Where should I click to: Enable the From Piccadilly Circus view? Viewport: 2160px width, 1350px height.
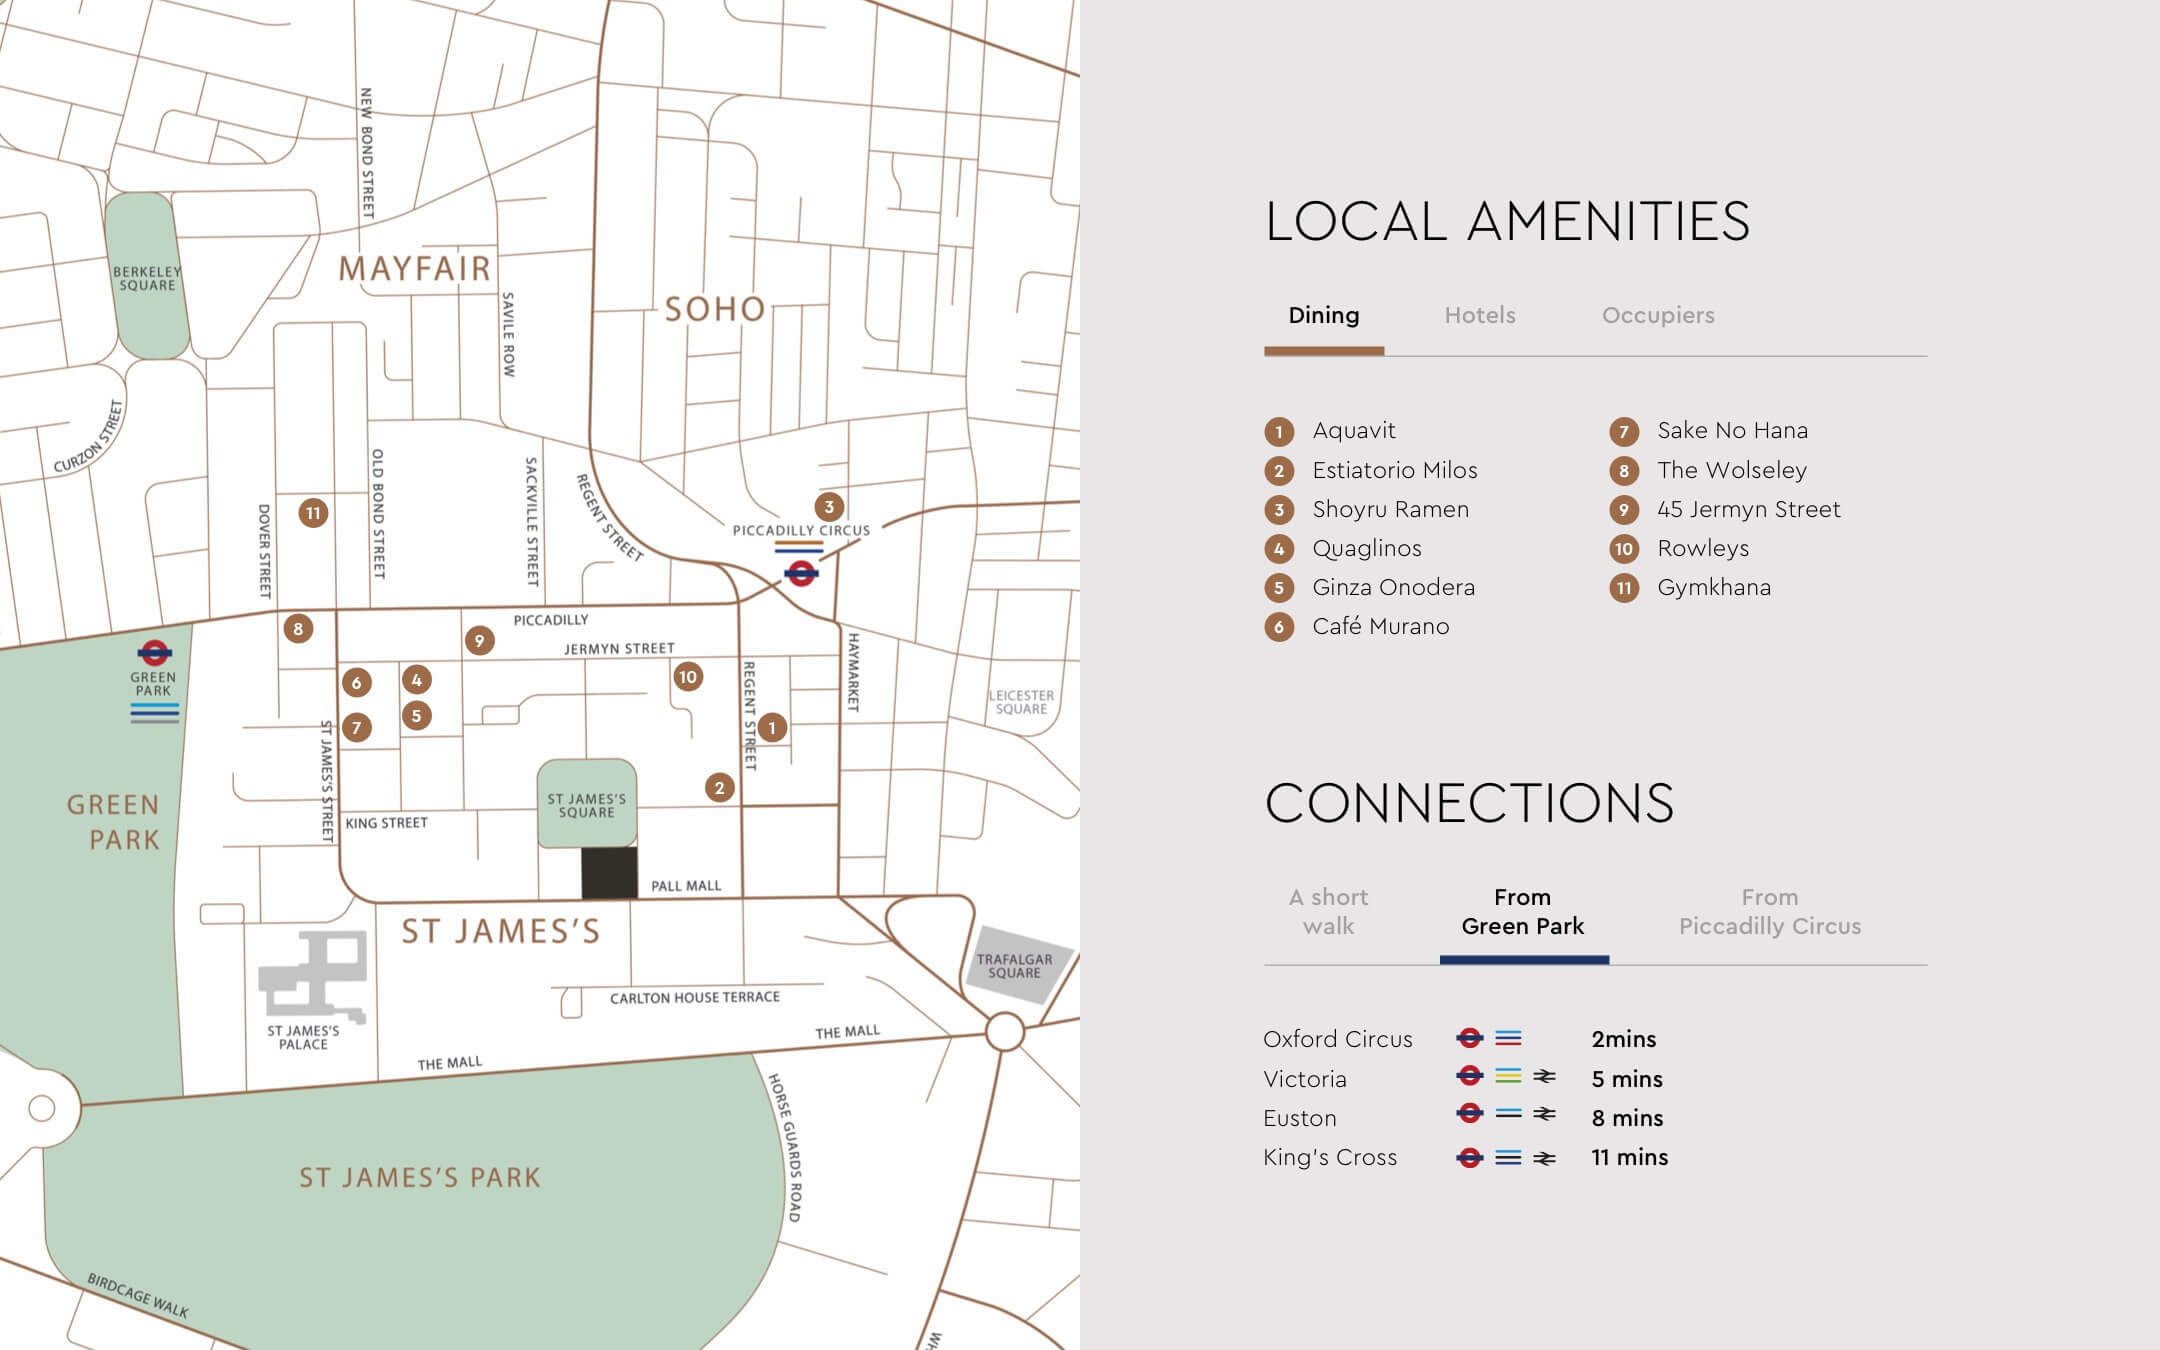point(1770,912)
